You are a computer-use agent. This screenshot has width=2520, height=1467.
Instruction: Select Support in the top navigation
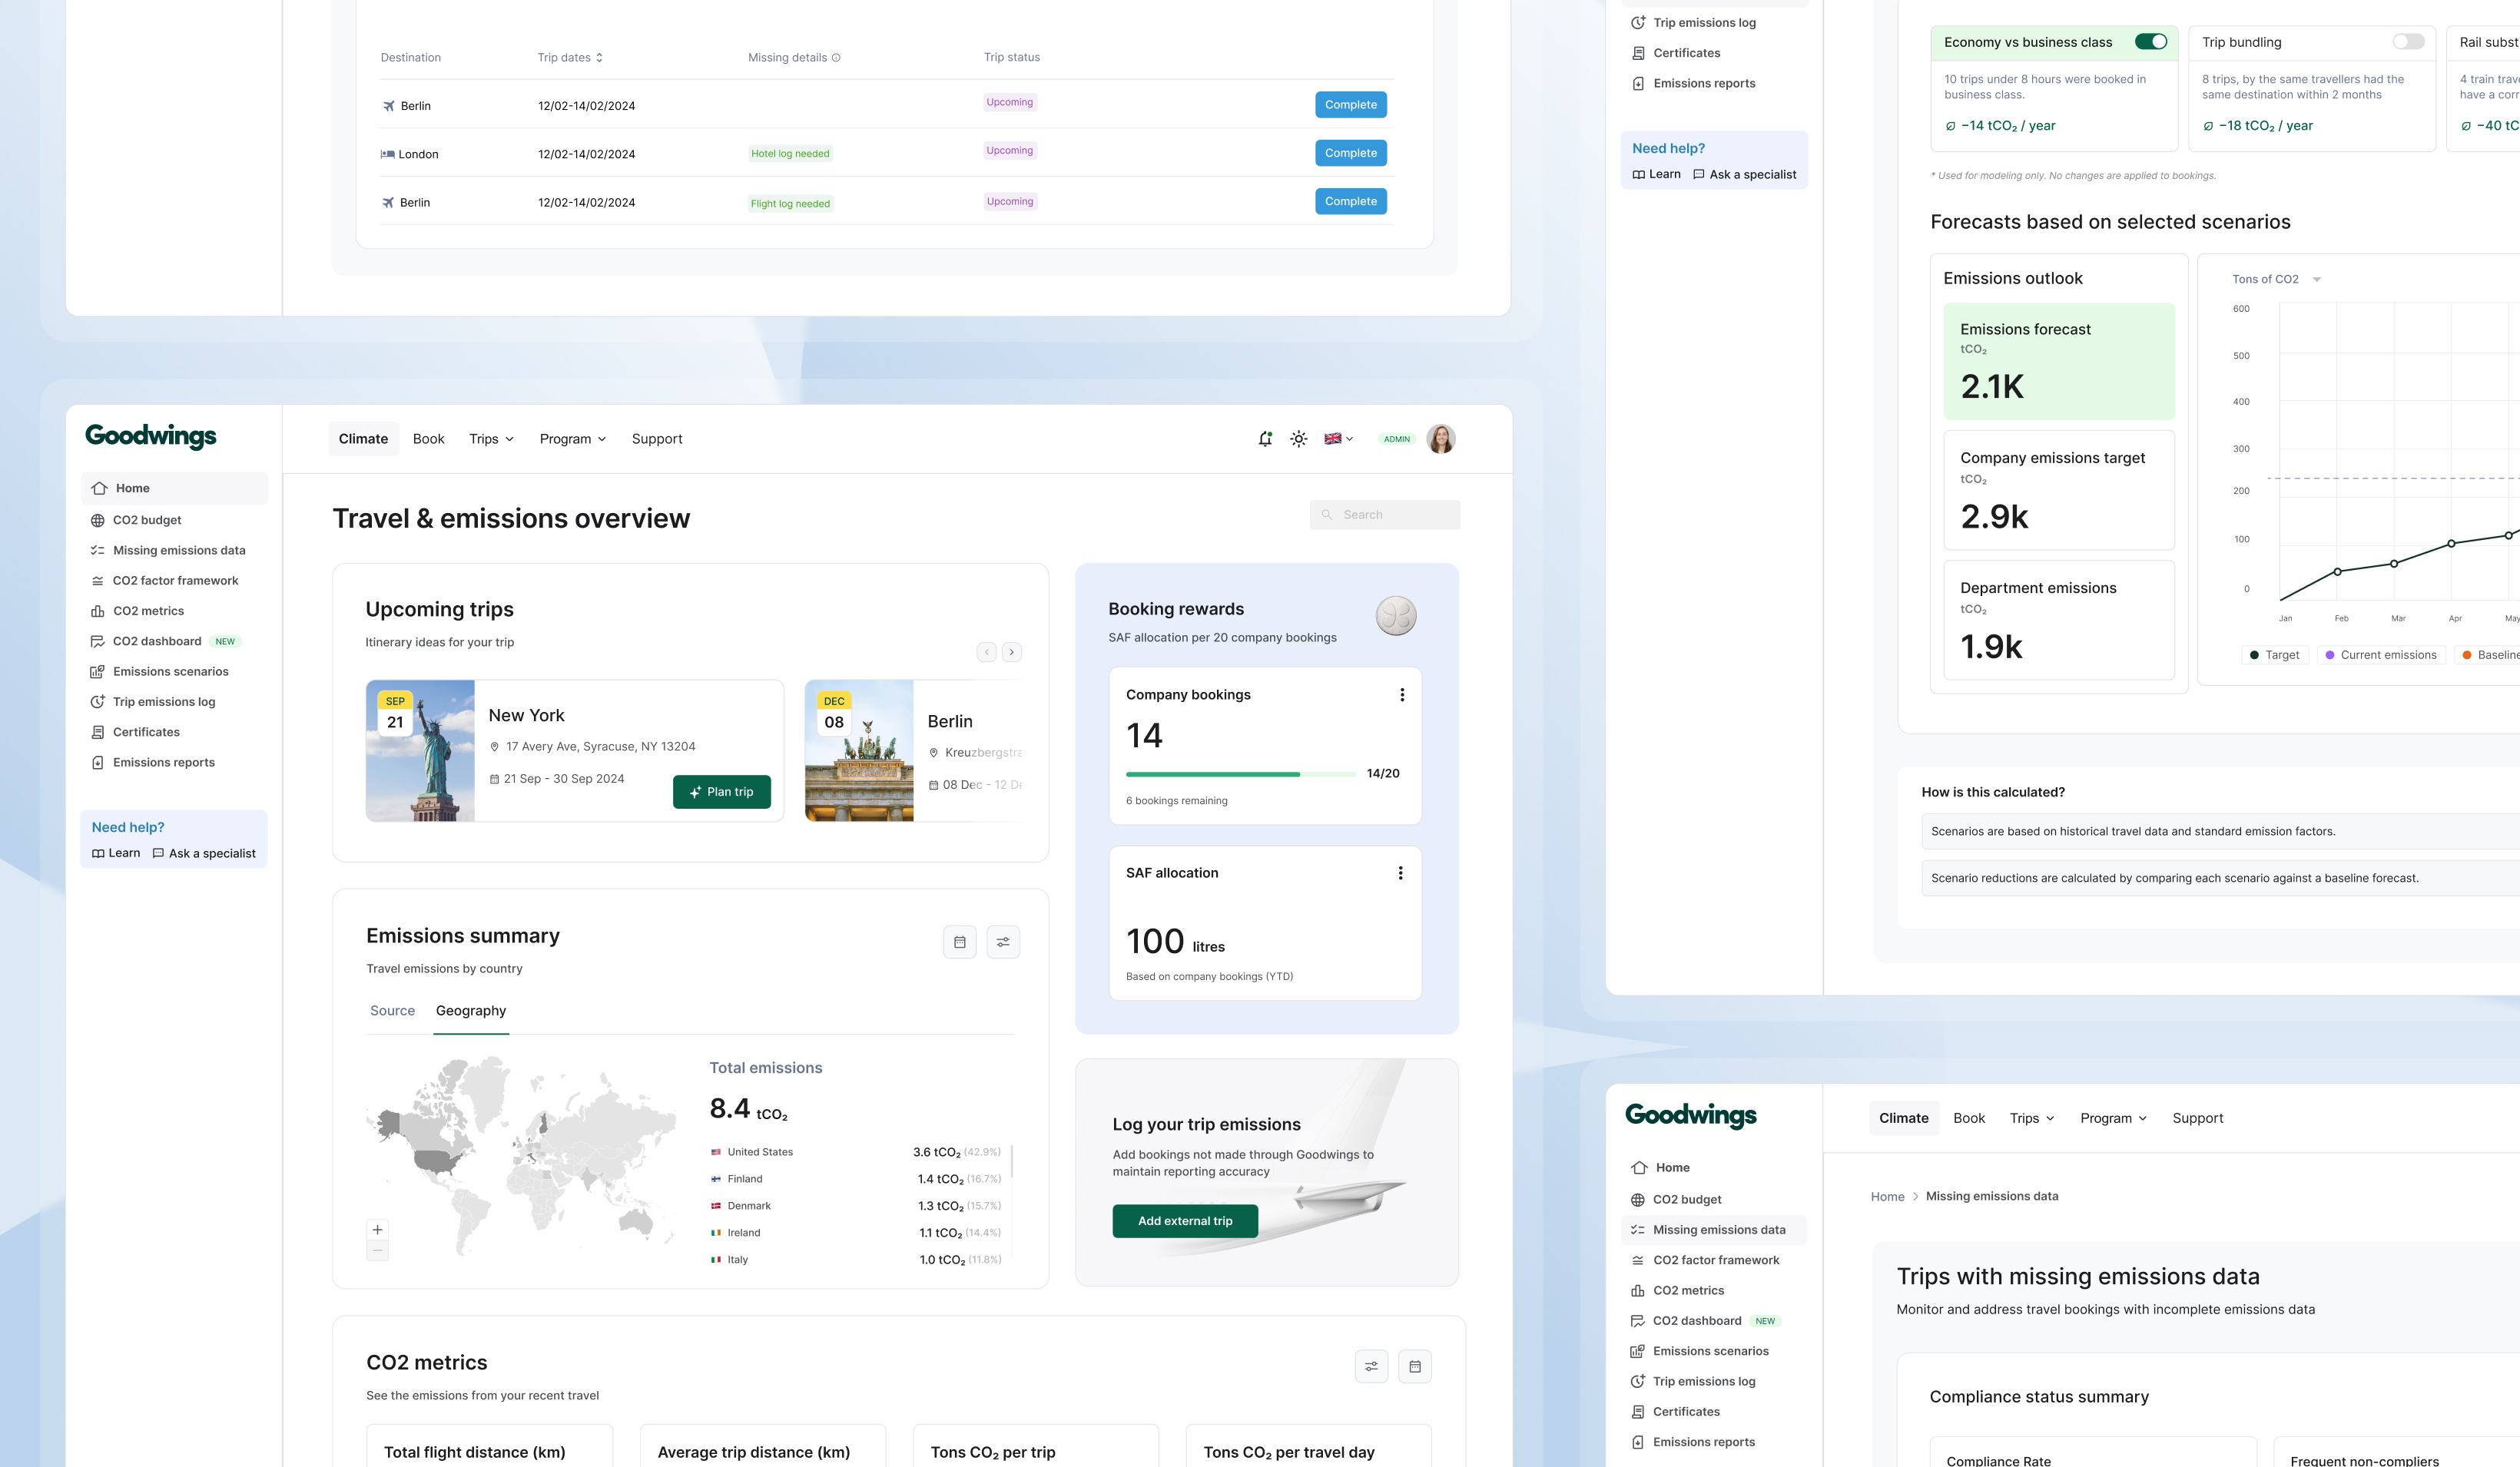pos(656,438)
